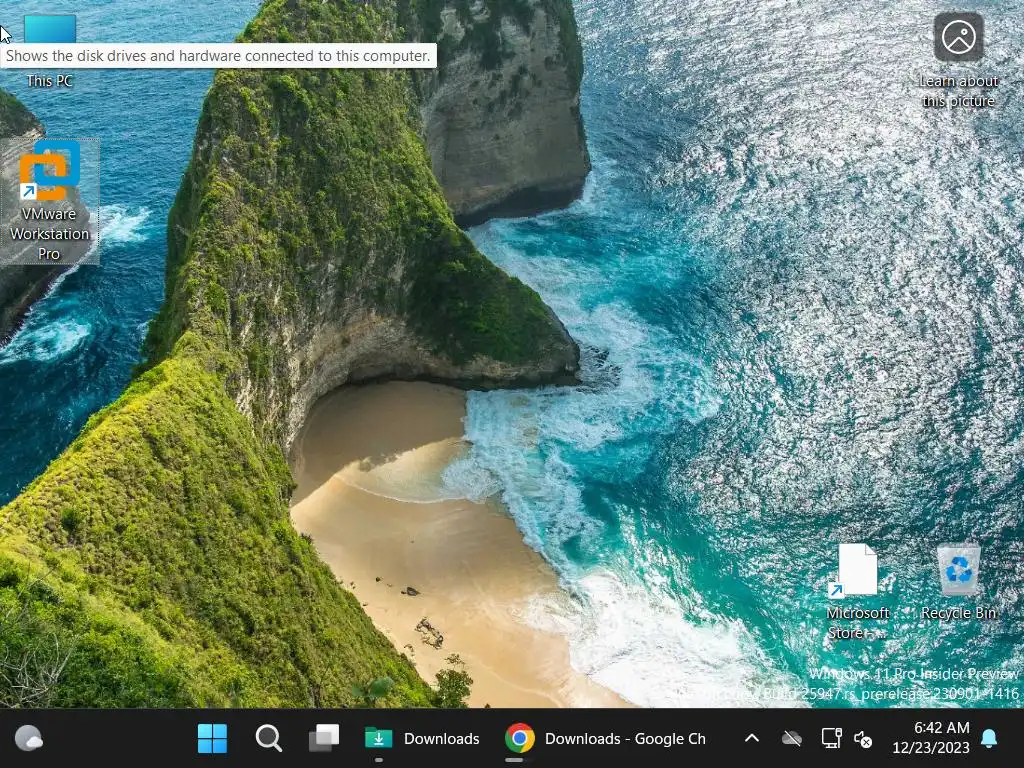This screenshot has width=1024, height=768.
Task: Open the Windows Start menu
Action: pos(212,739)
